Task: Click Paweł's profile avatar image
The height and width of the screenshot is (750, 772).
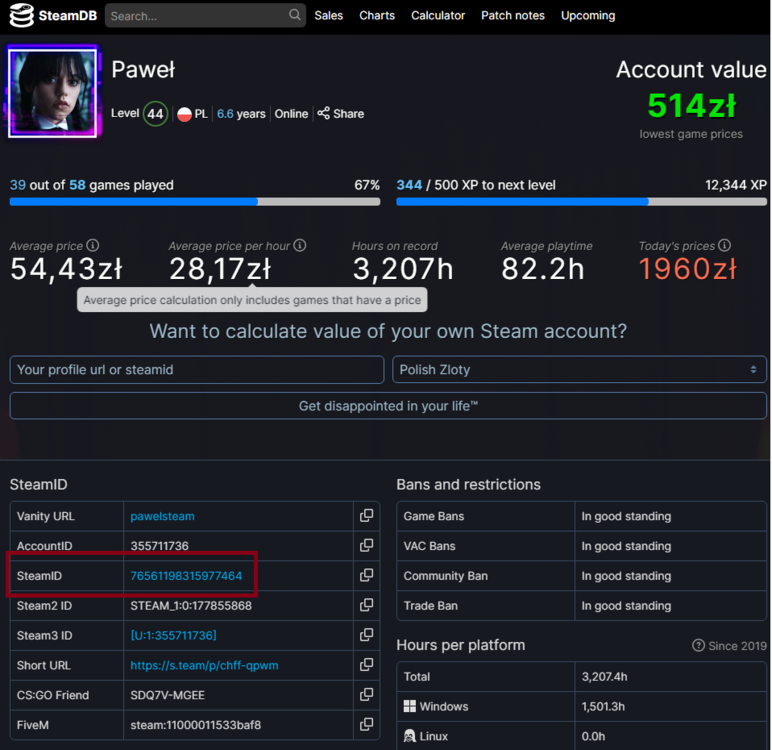Action: point(53,92)
